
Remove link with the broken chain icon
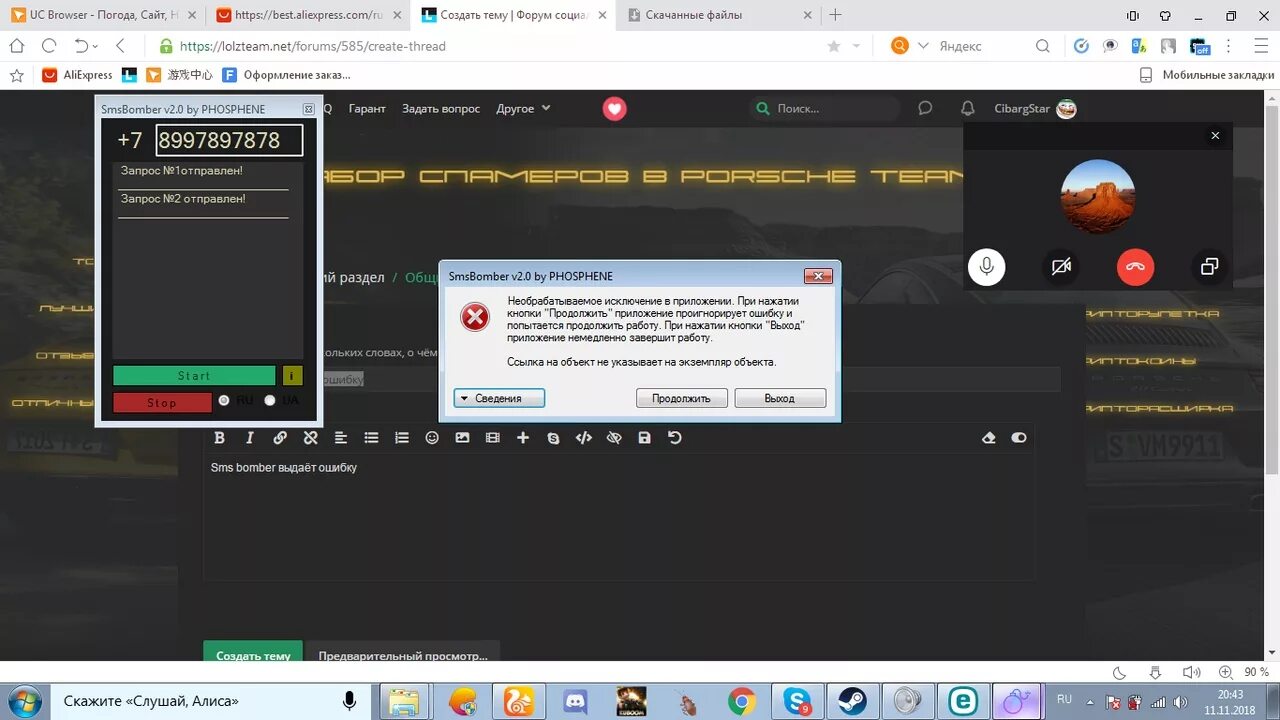point(310,438)
